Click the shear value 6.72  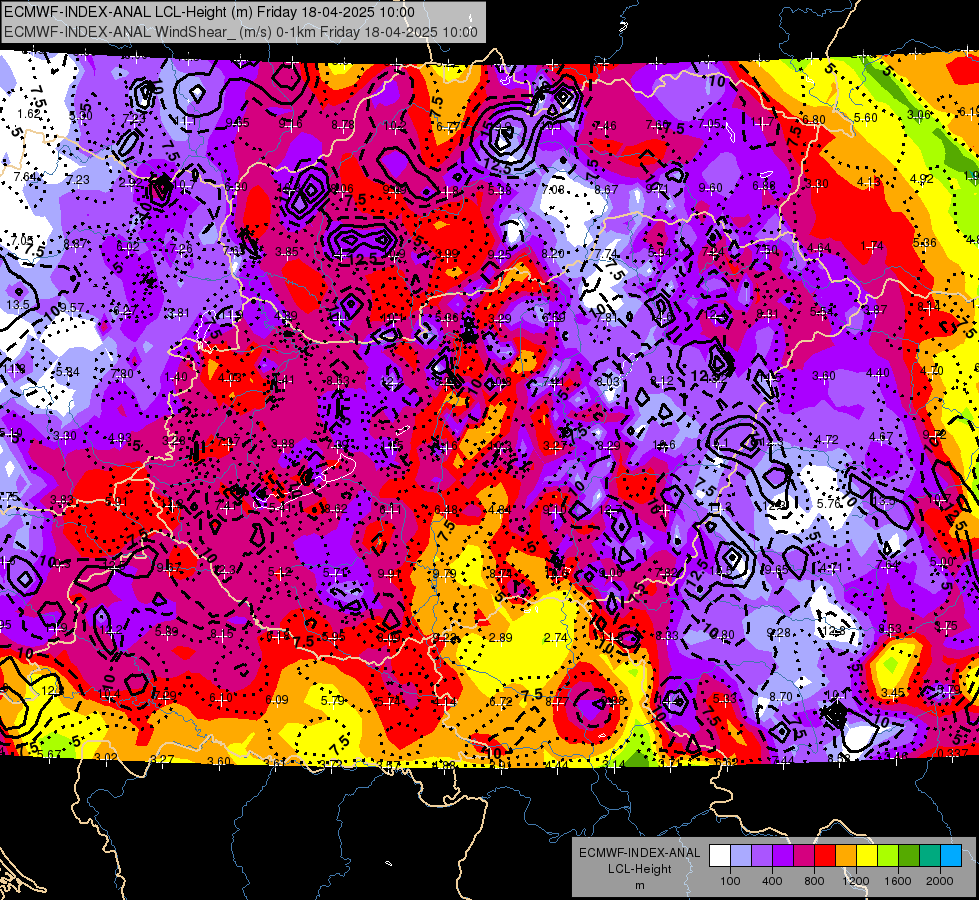pos(501,701)
